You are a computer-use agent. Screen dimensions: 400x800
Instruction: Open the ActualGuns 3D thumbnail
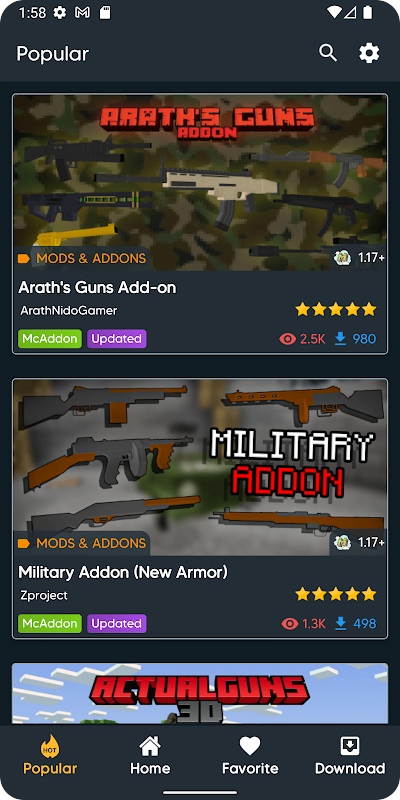tap(200, 693)
